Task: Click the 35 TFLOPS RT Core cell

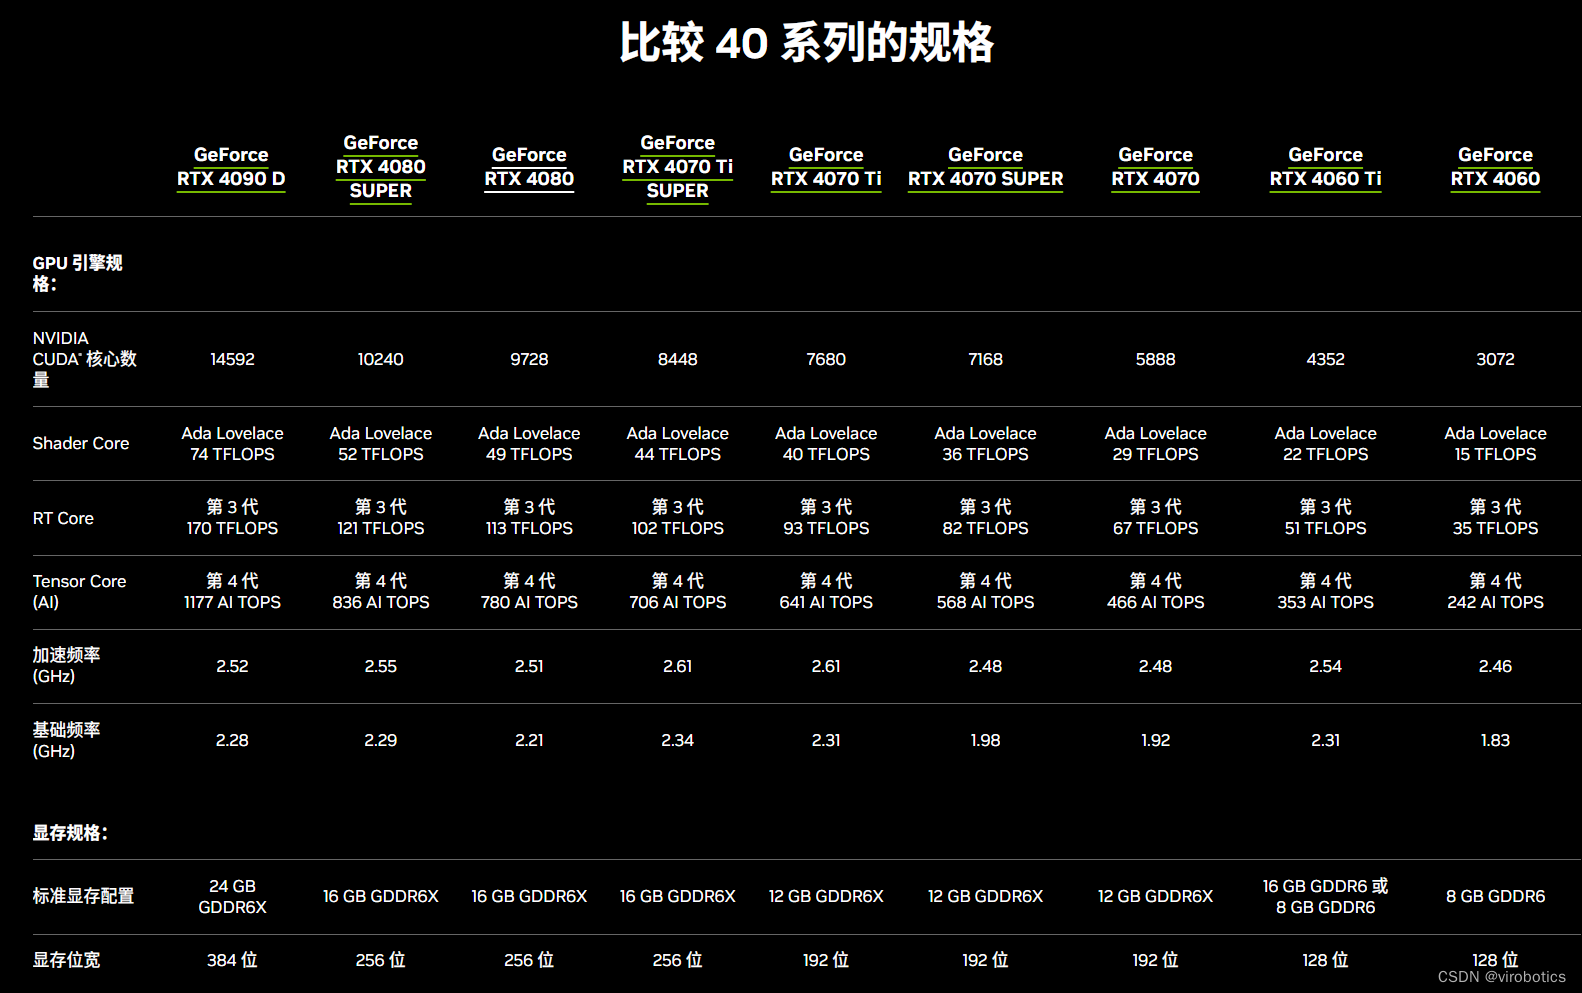Action: (1496, 518)
